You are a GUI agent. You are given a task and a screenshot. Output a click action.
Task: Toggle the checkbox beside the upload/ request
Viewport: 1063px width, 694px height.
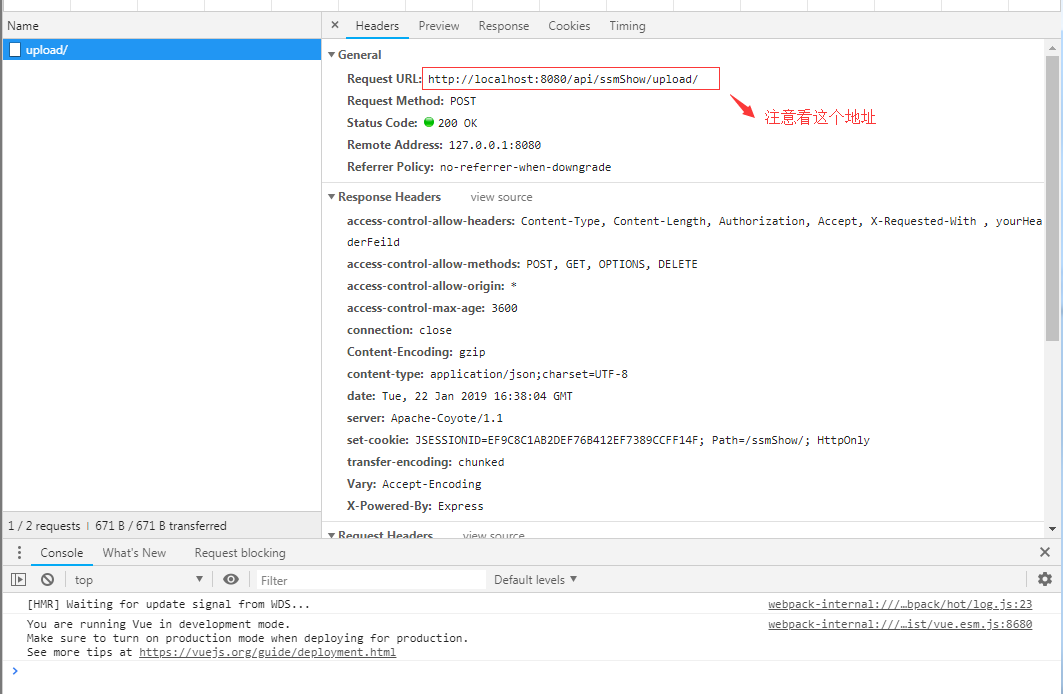pyautogui.click(x=14, y=48)
